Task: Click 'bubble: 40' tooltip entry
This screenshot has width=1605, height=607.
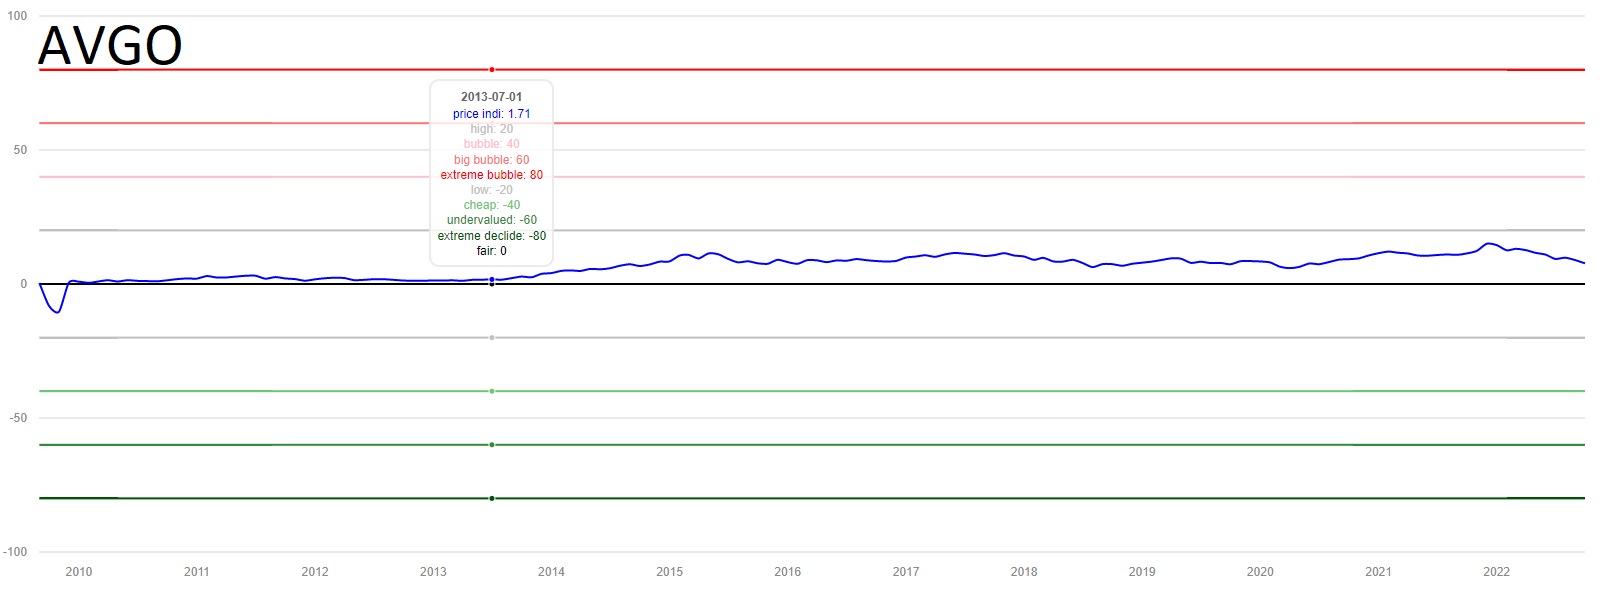Action: pyautogui.click(x=491, y=144)
